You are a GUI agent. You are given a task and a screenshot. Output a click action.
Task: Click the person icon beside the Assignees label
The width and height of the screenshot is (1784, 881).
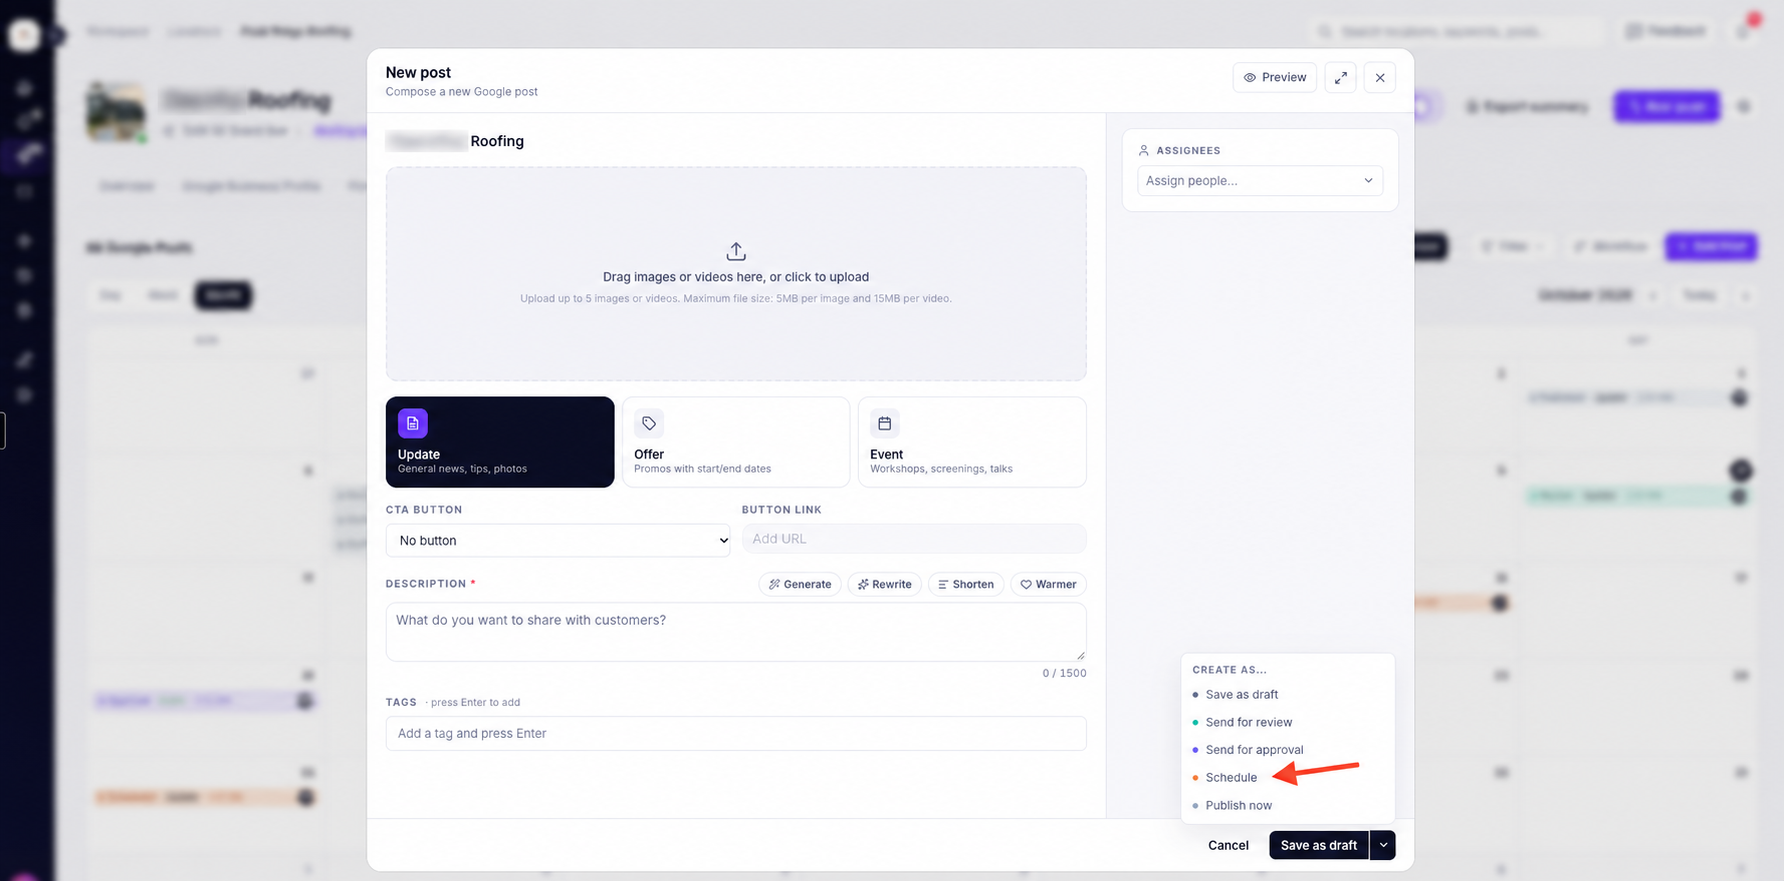1144,150
